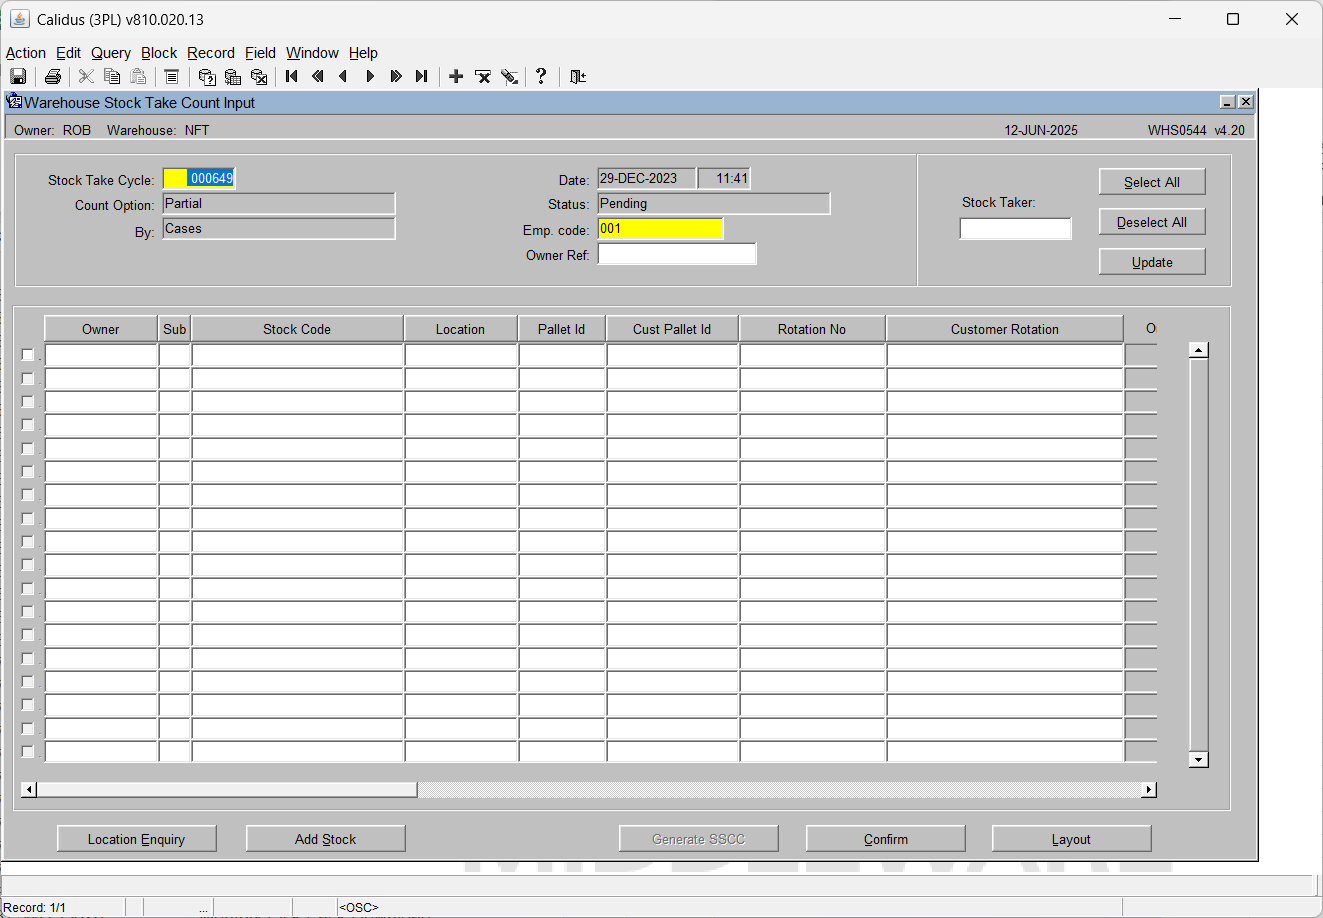1323x918 pixels.
Task: Click the Insert Record plus icon
Action: coord(456,76)
